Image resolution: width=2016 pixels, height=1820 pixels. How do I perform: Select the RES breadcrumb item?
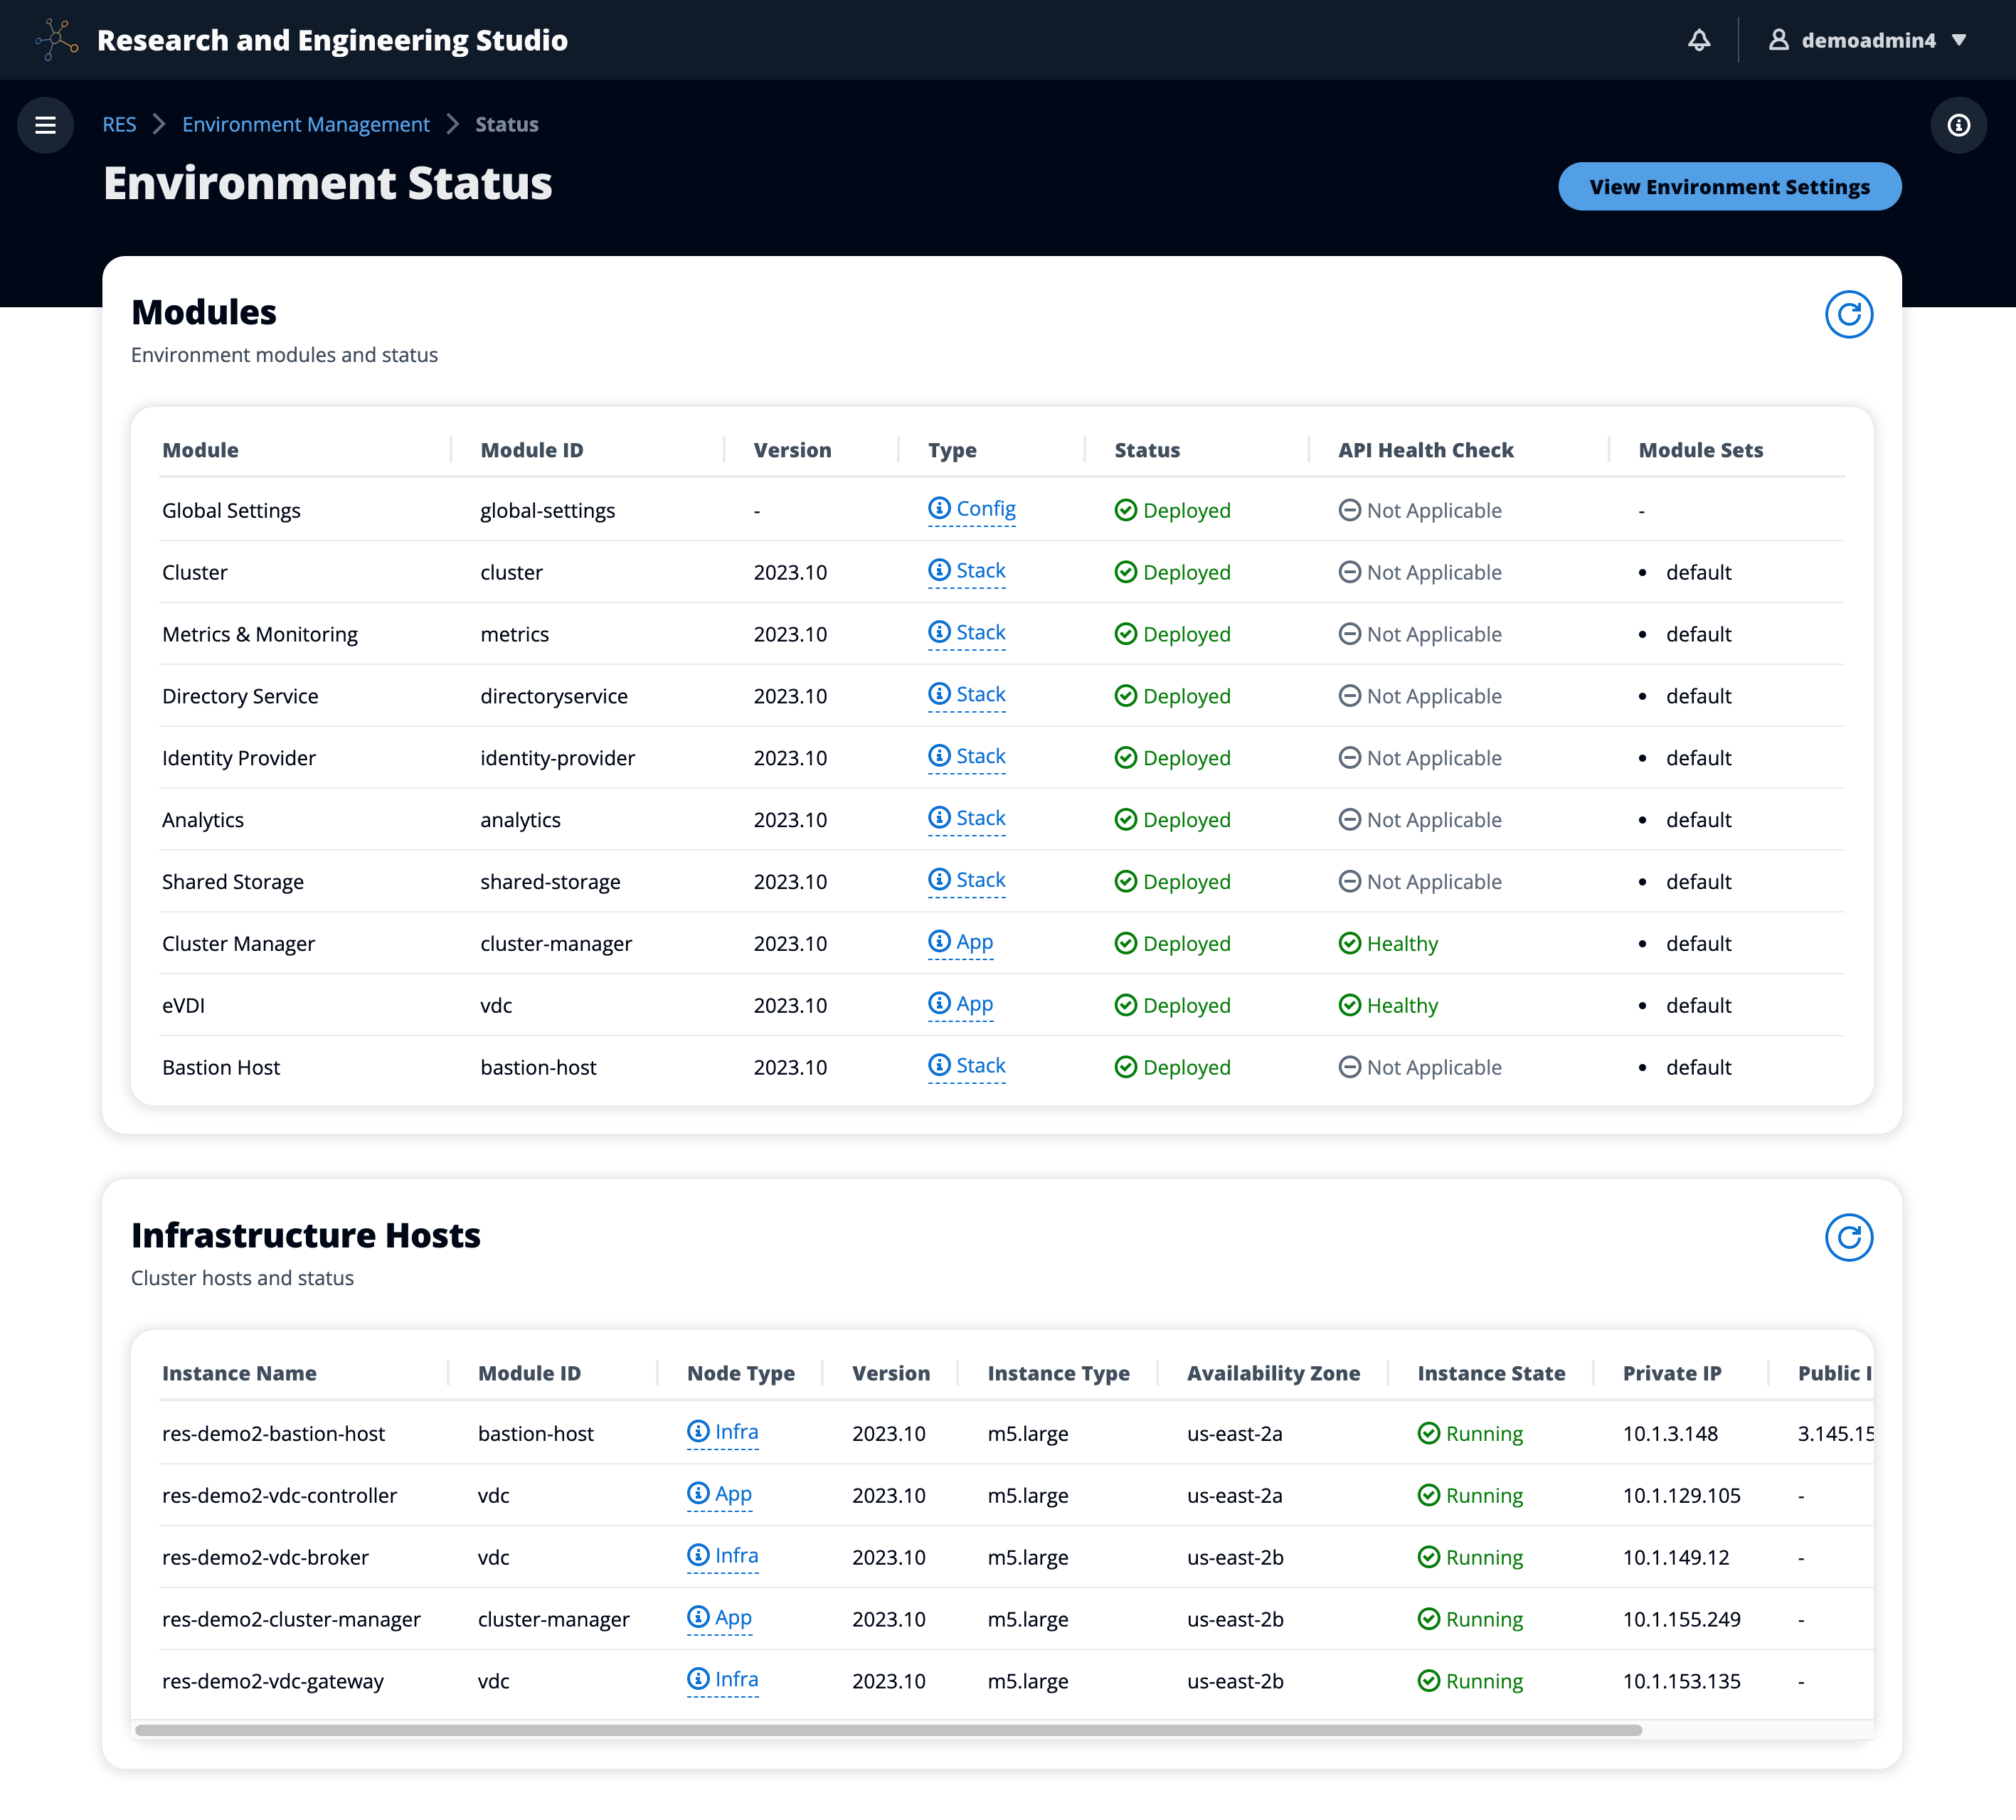(116, 123)
